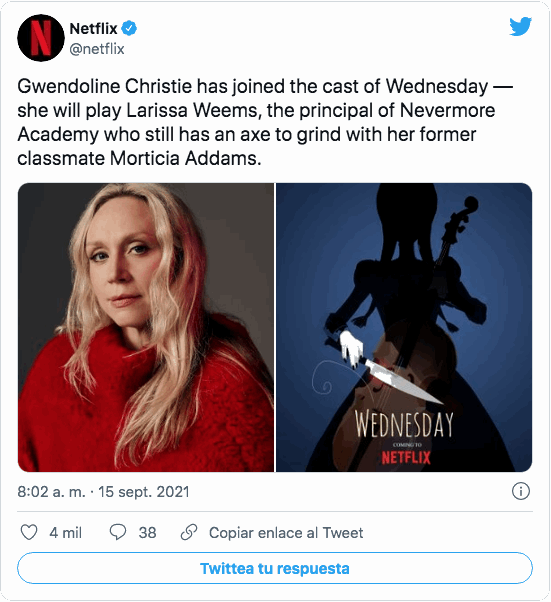Click the blue verified badge
Image resolution: width=551 pixels, height=602 pixels.
tap(129, 28)
